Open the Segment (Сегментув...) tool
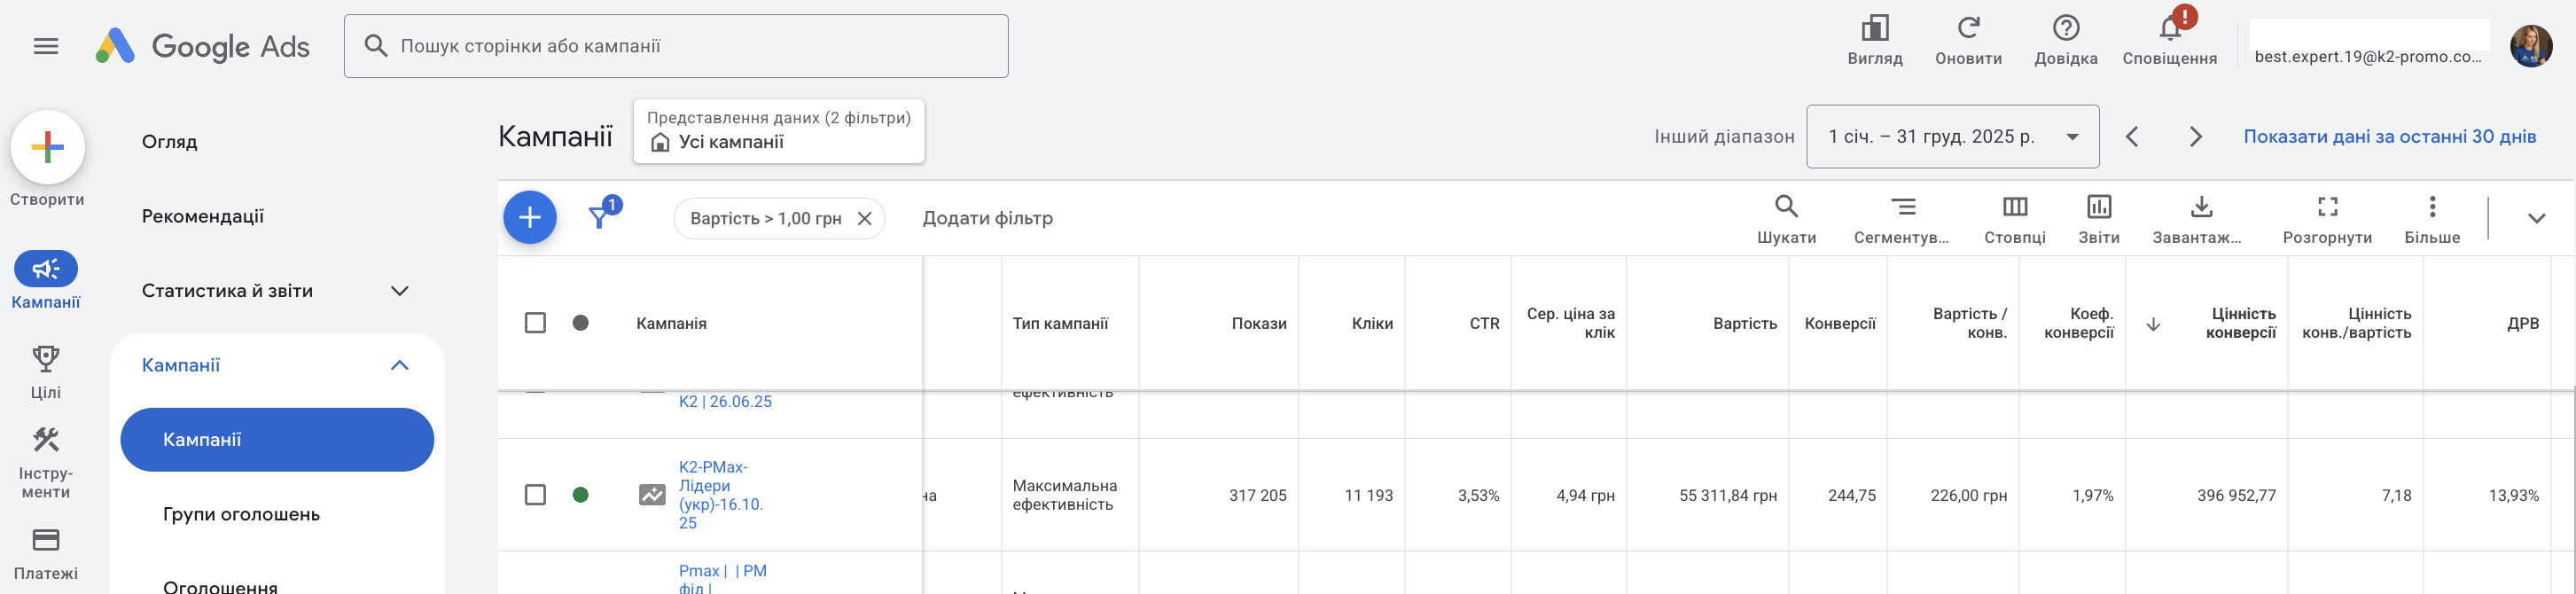 [1902, 208]
